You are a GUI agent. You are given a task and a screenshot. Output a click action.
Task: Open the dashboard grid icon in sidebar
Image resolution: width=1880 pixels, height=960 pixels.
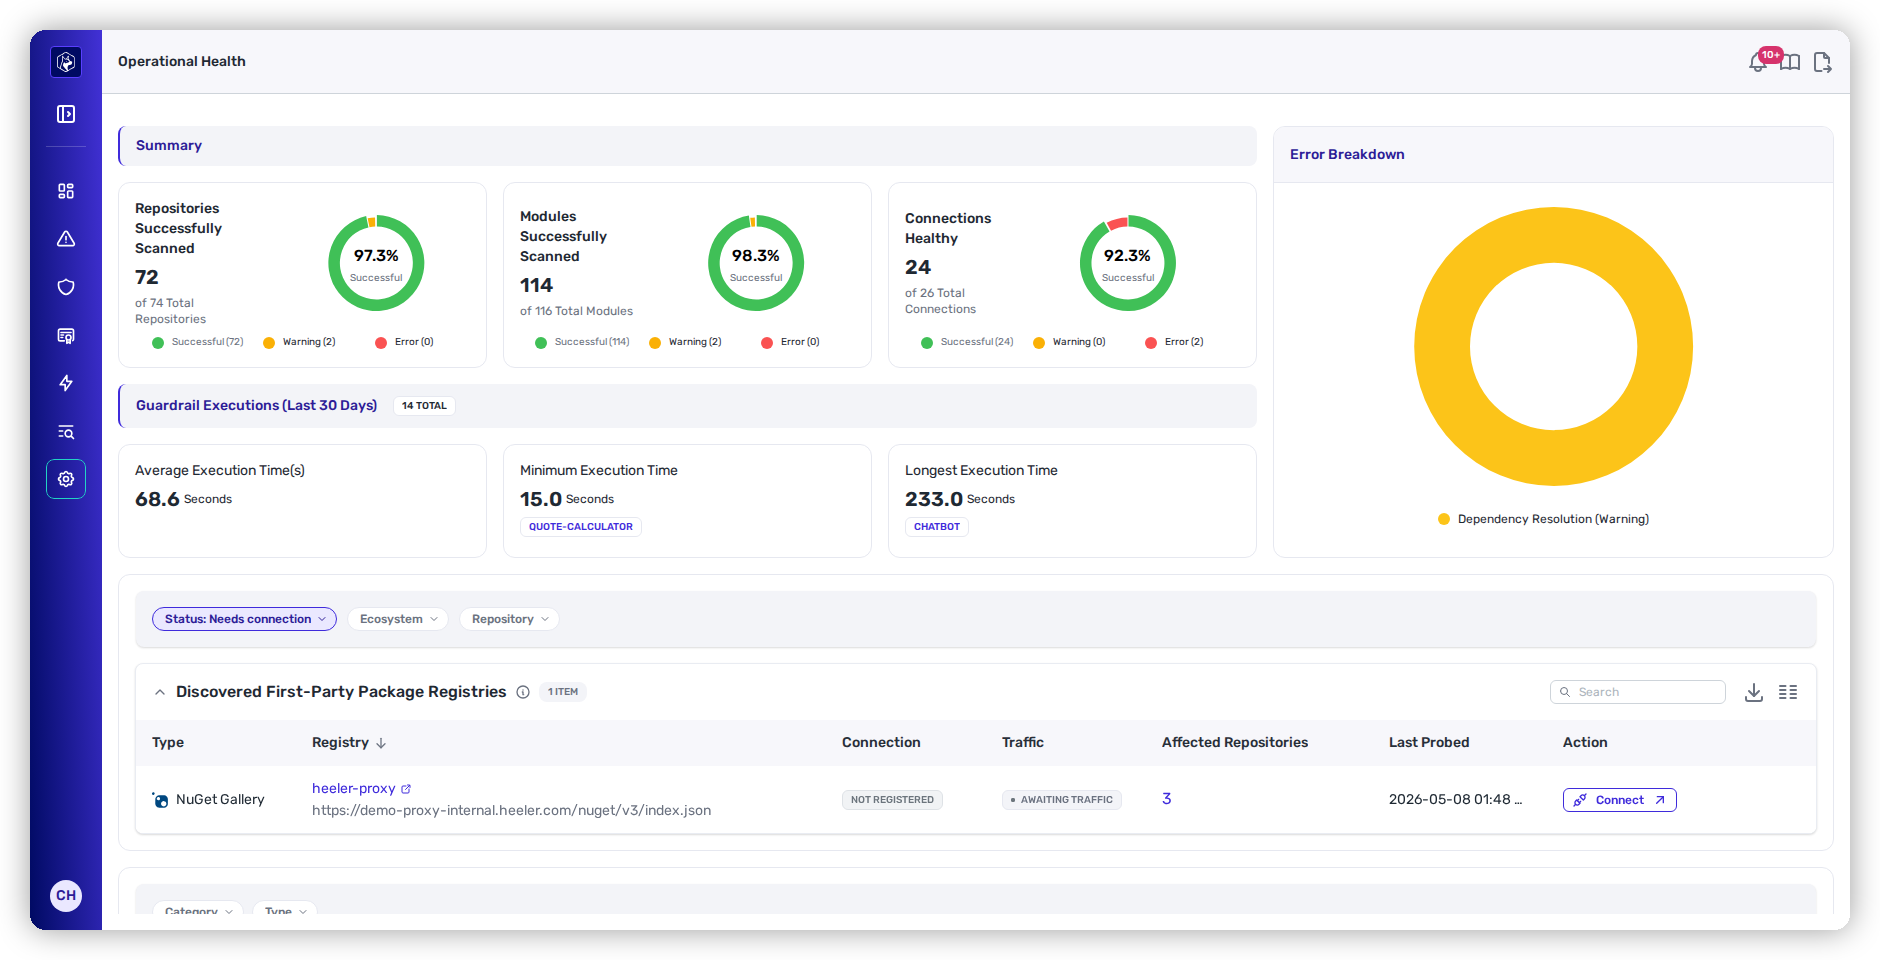[66, 191]
